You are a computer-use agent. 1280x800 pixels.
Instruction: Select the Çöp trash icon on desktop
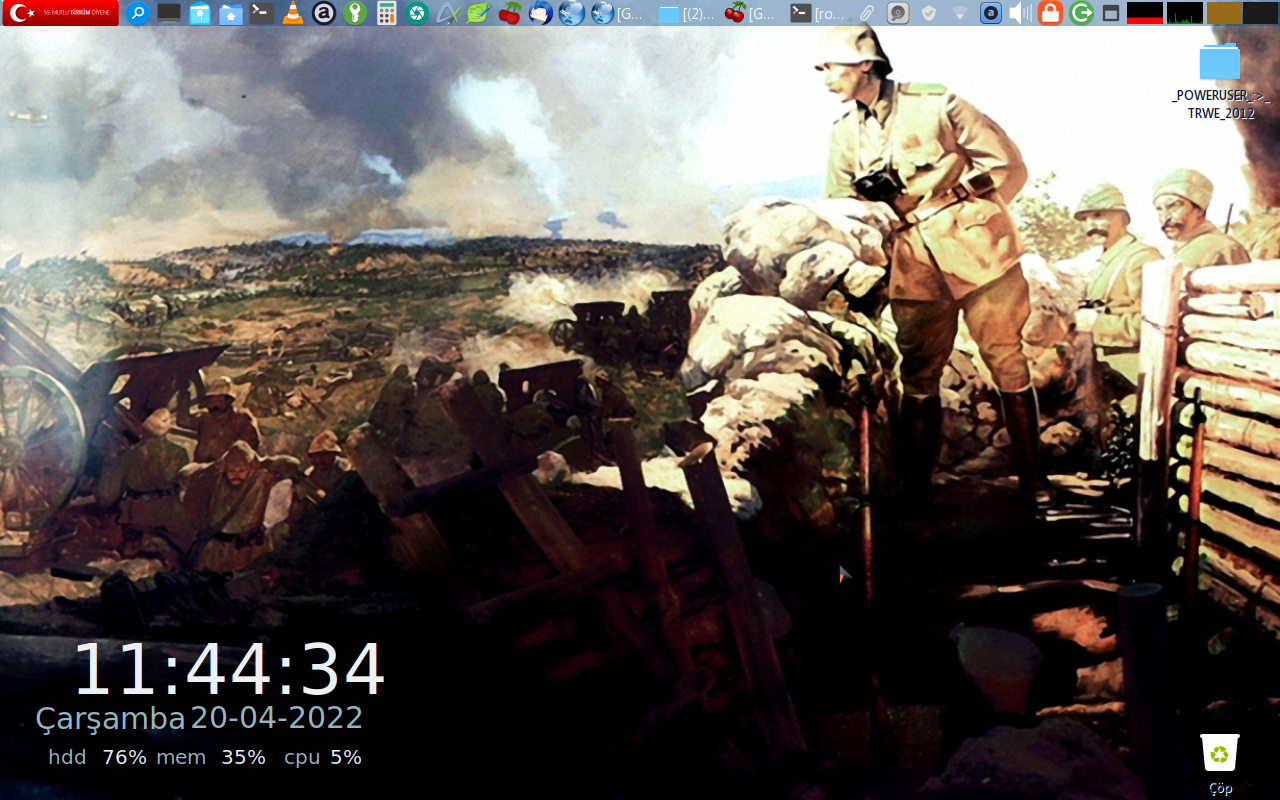[1220, 764]
